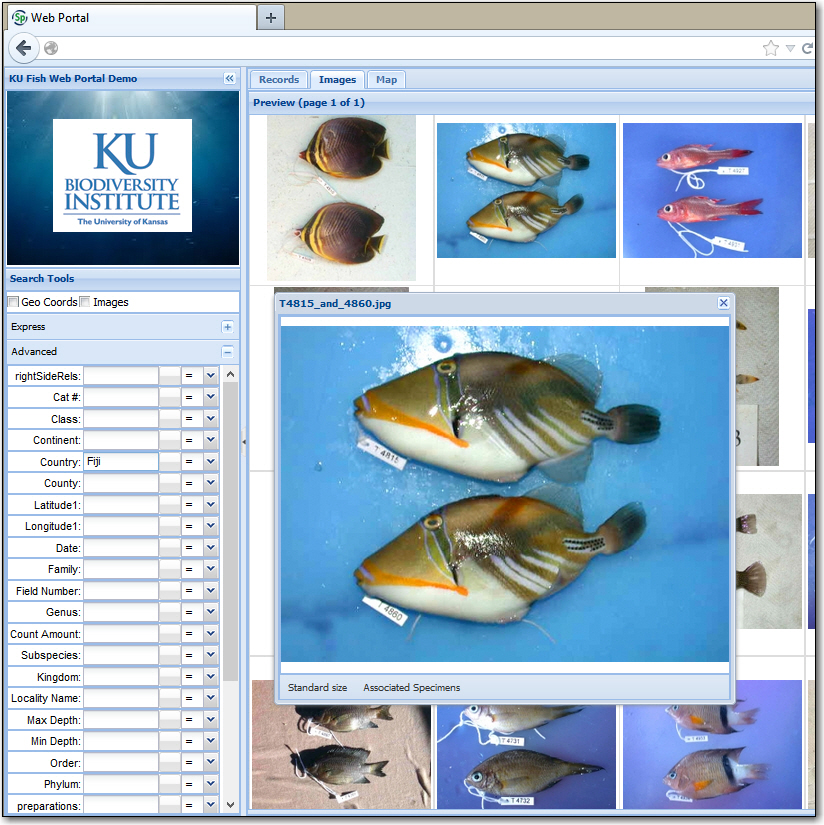The height and width of the screenshot is (825, 824).
Task: View Associated Specimens in image popup
Action: pos(411,688)
